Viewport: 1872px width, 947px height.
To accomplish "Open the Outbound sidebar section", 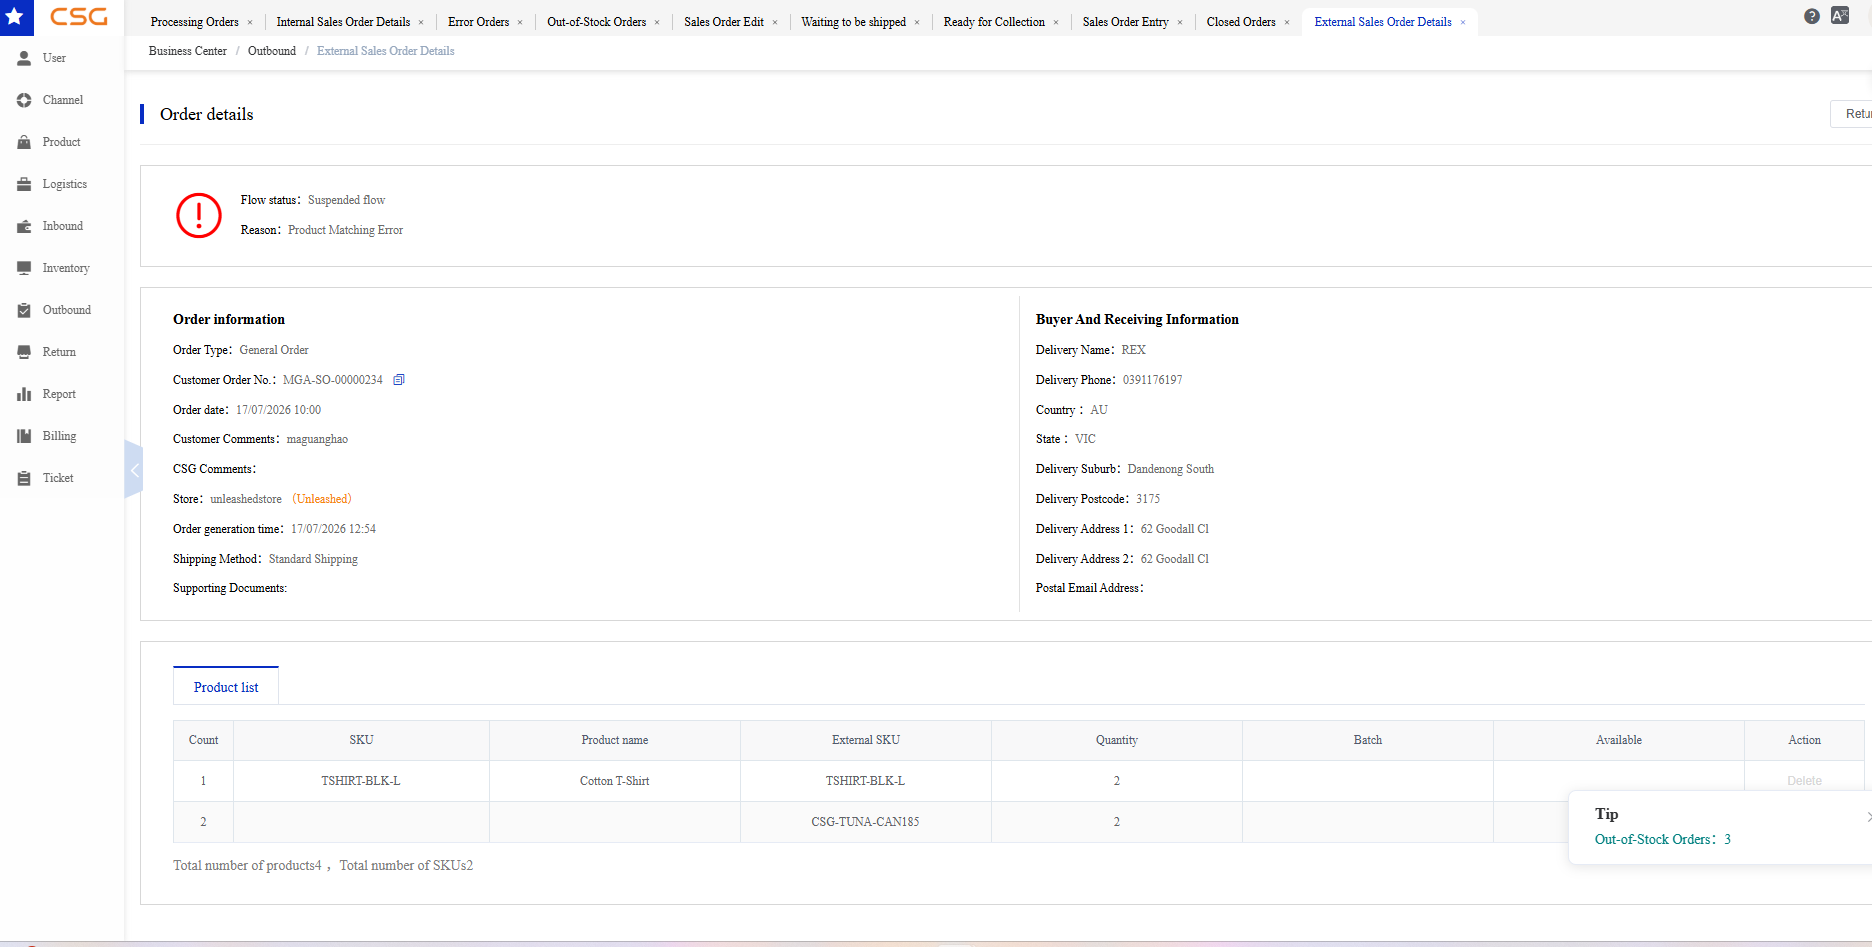I will tap(66, 310).
